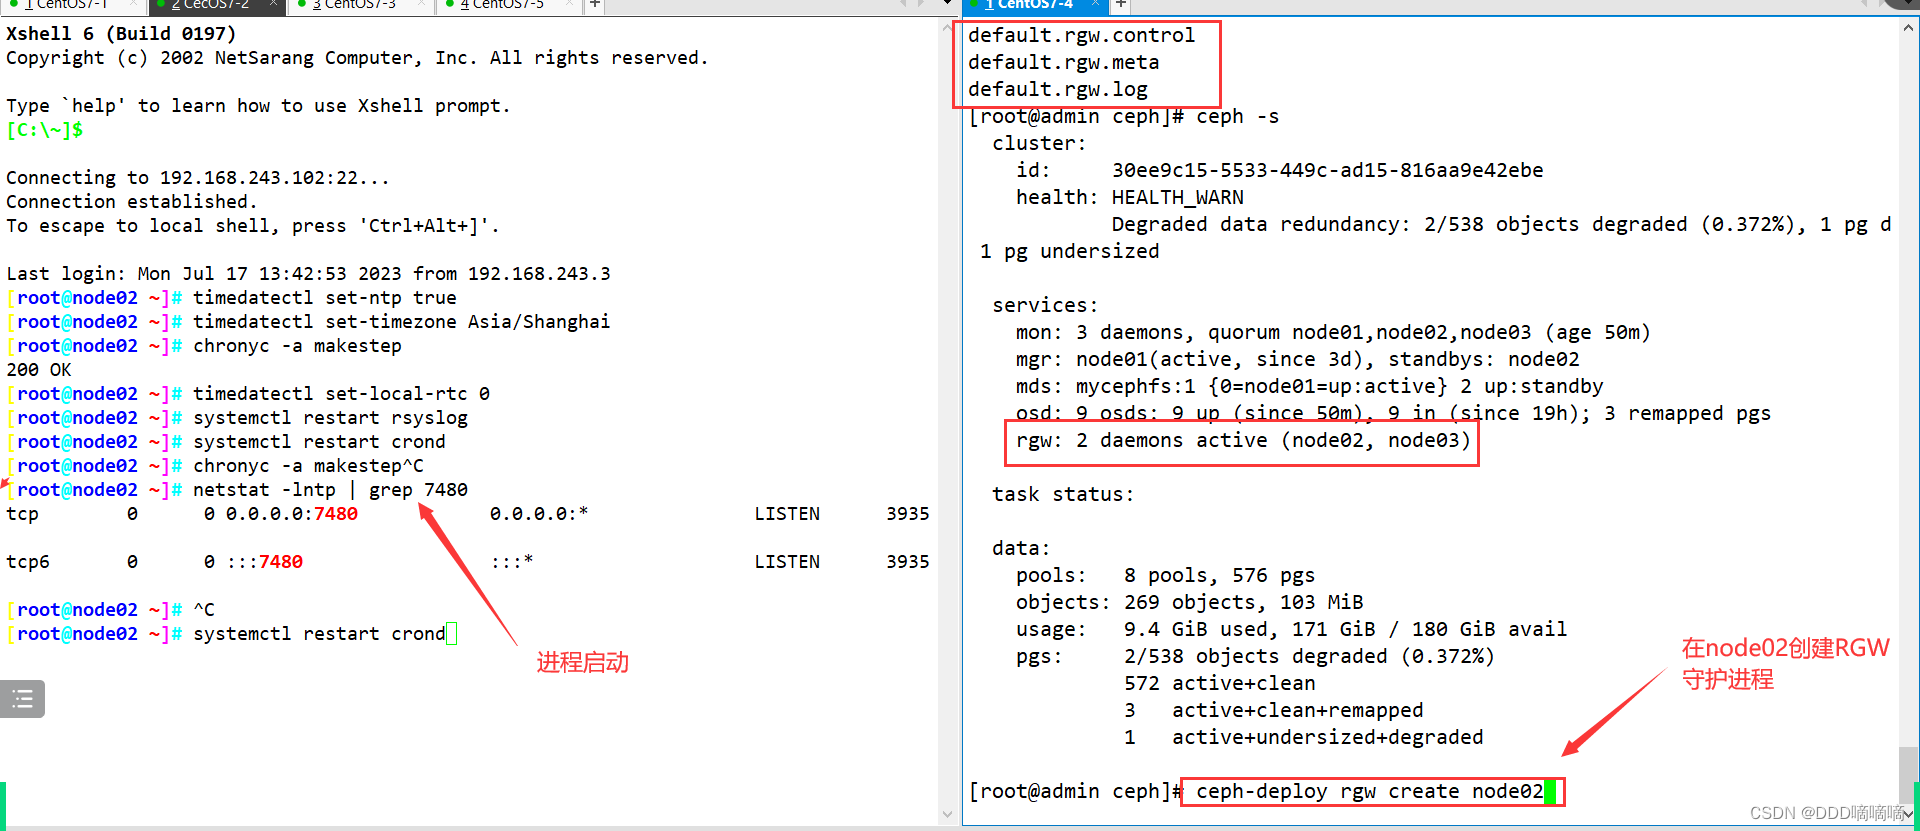Viewport: 1920px width, 831px height.
Task: Click the 'timedatectl set-timezone Asia/Shanghai' command
Action: point(401,321)
